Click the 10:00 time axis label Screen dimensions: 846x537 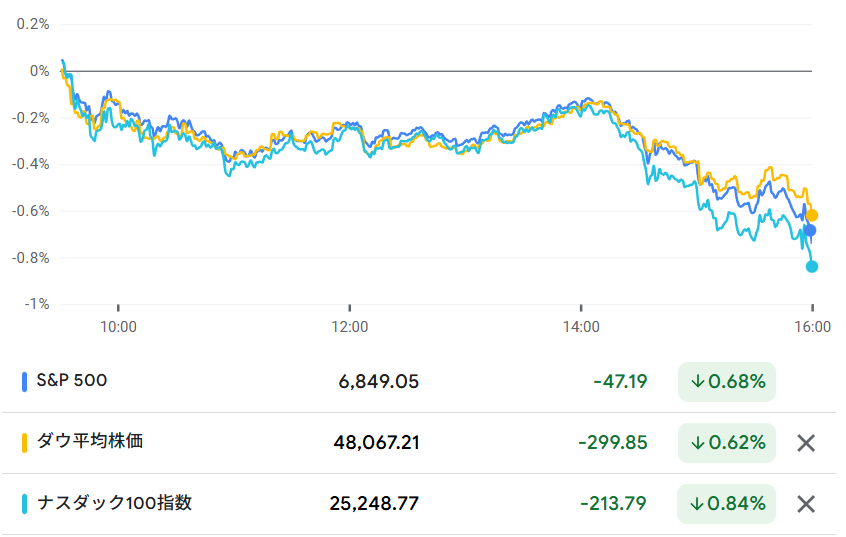(118, 326)
